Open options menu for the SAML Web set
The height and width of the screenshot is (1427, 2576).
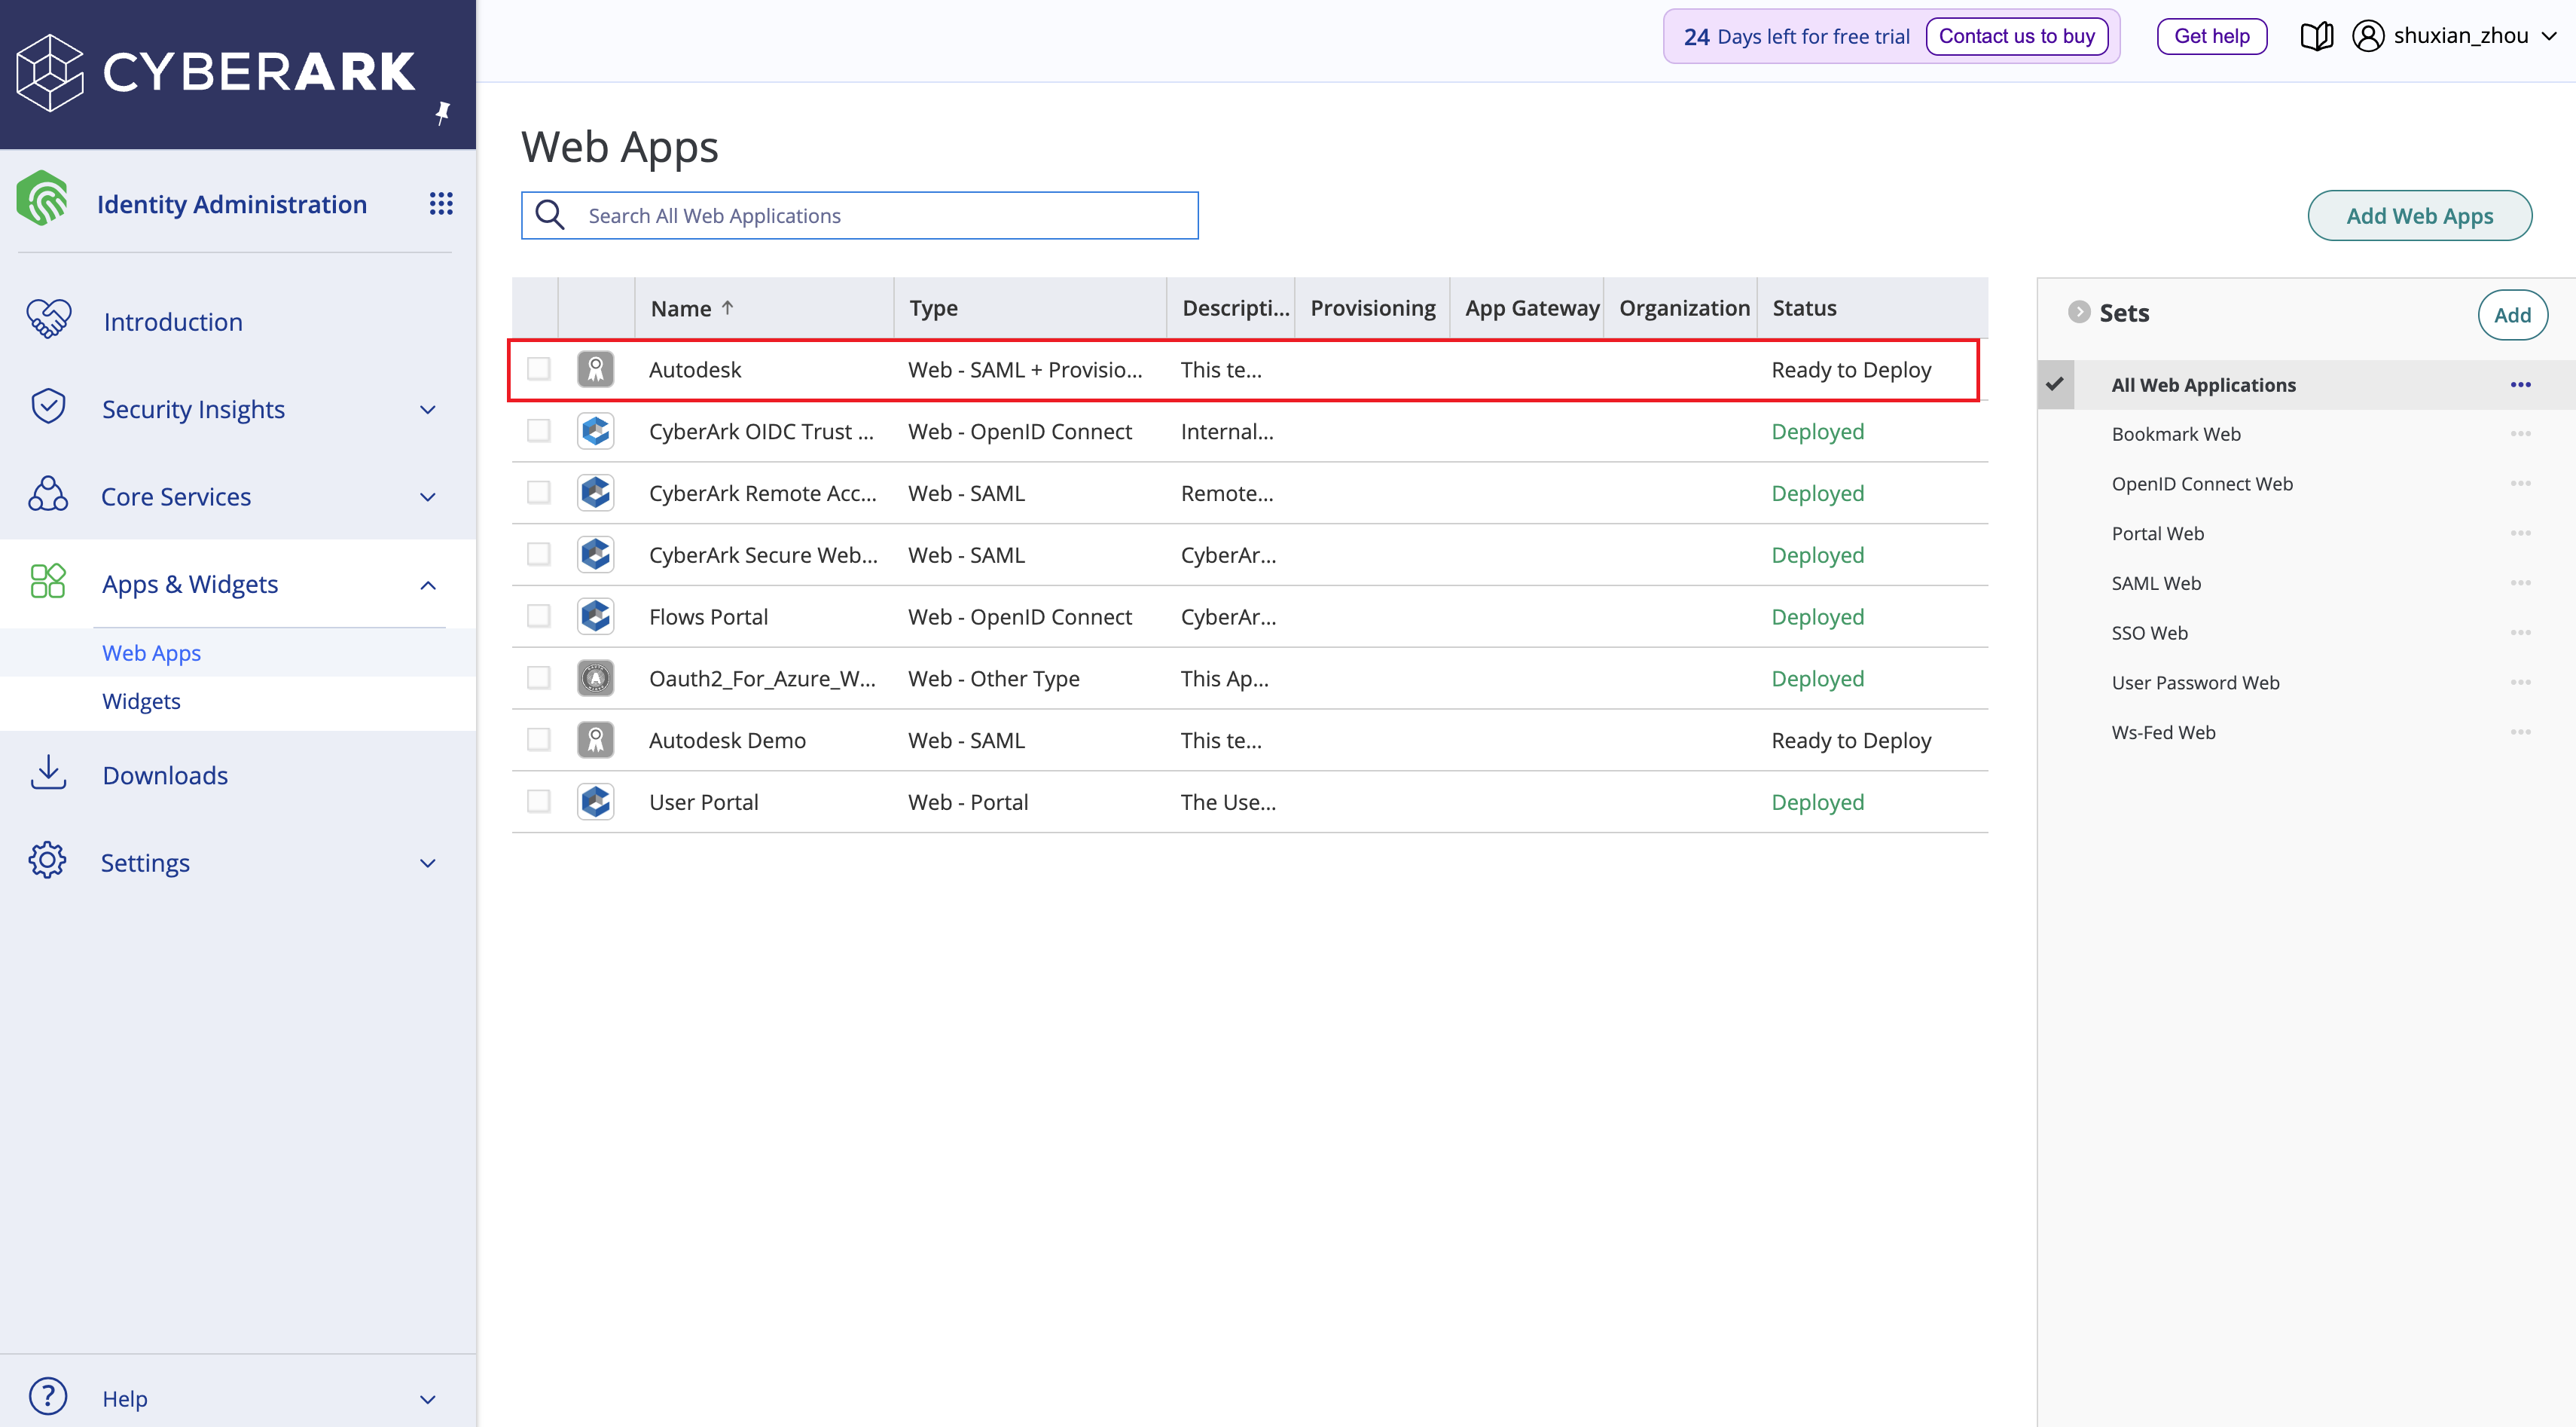pyautogui.click(x=2521, y=582)
